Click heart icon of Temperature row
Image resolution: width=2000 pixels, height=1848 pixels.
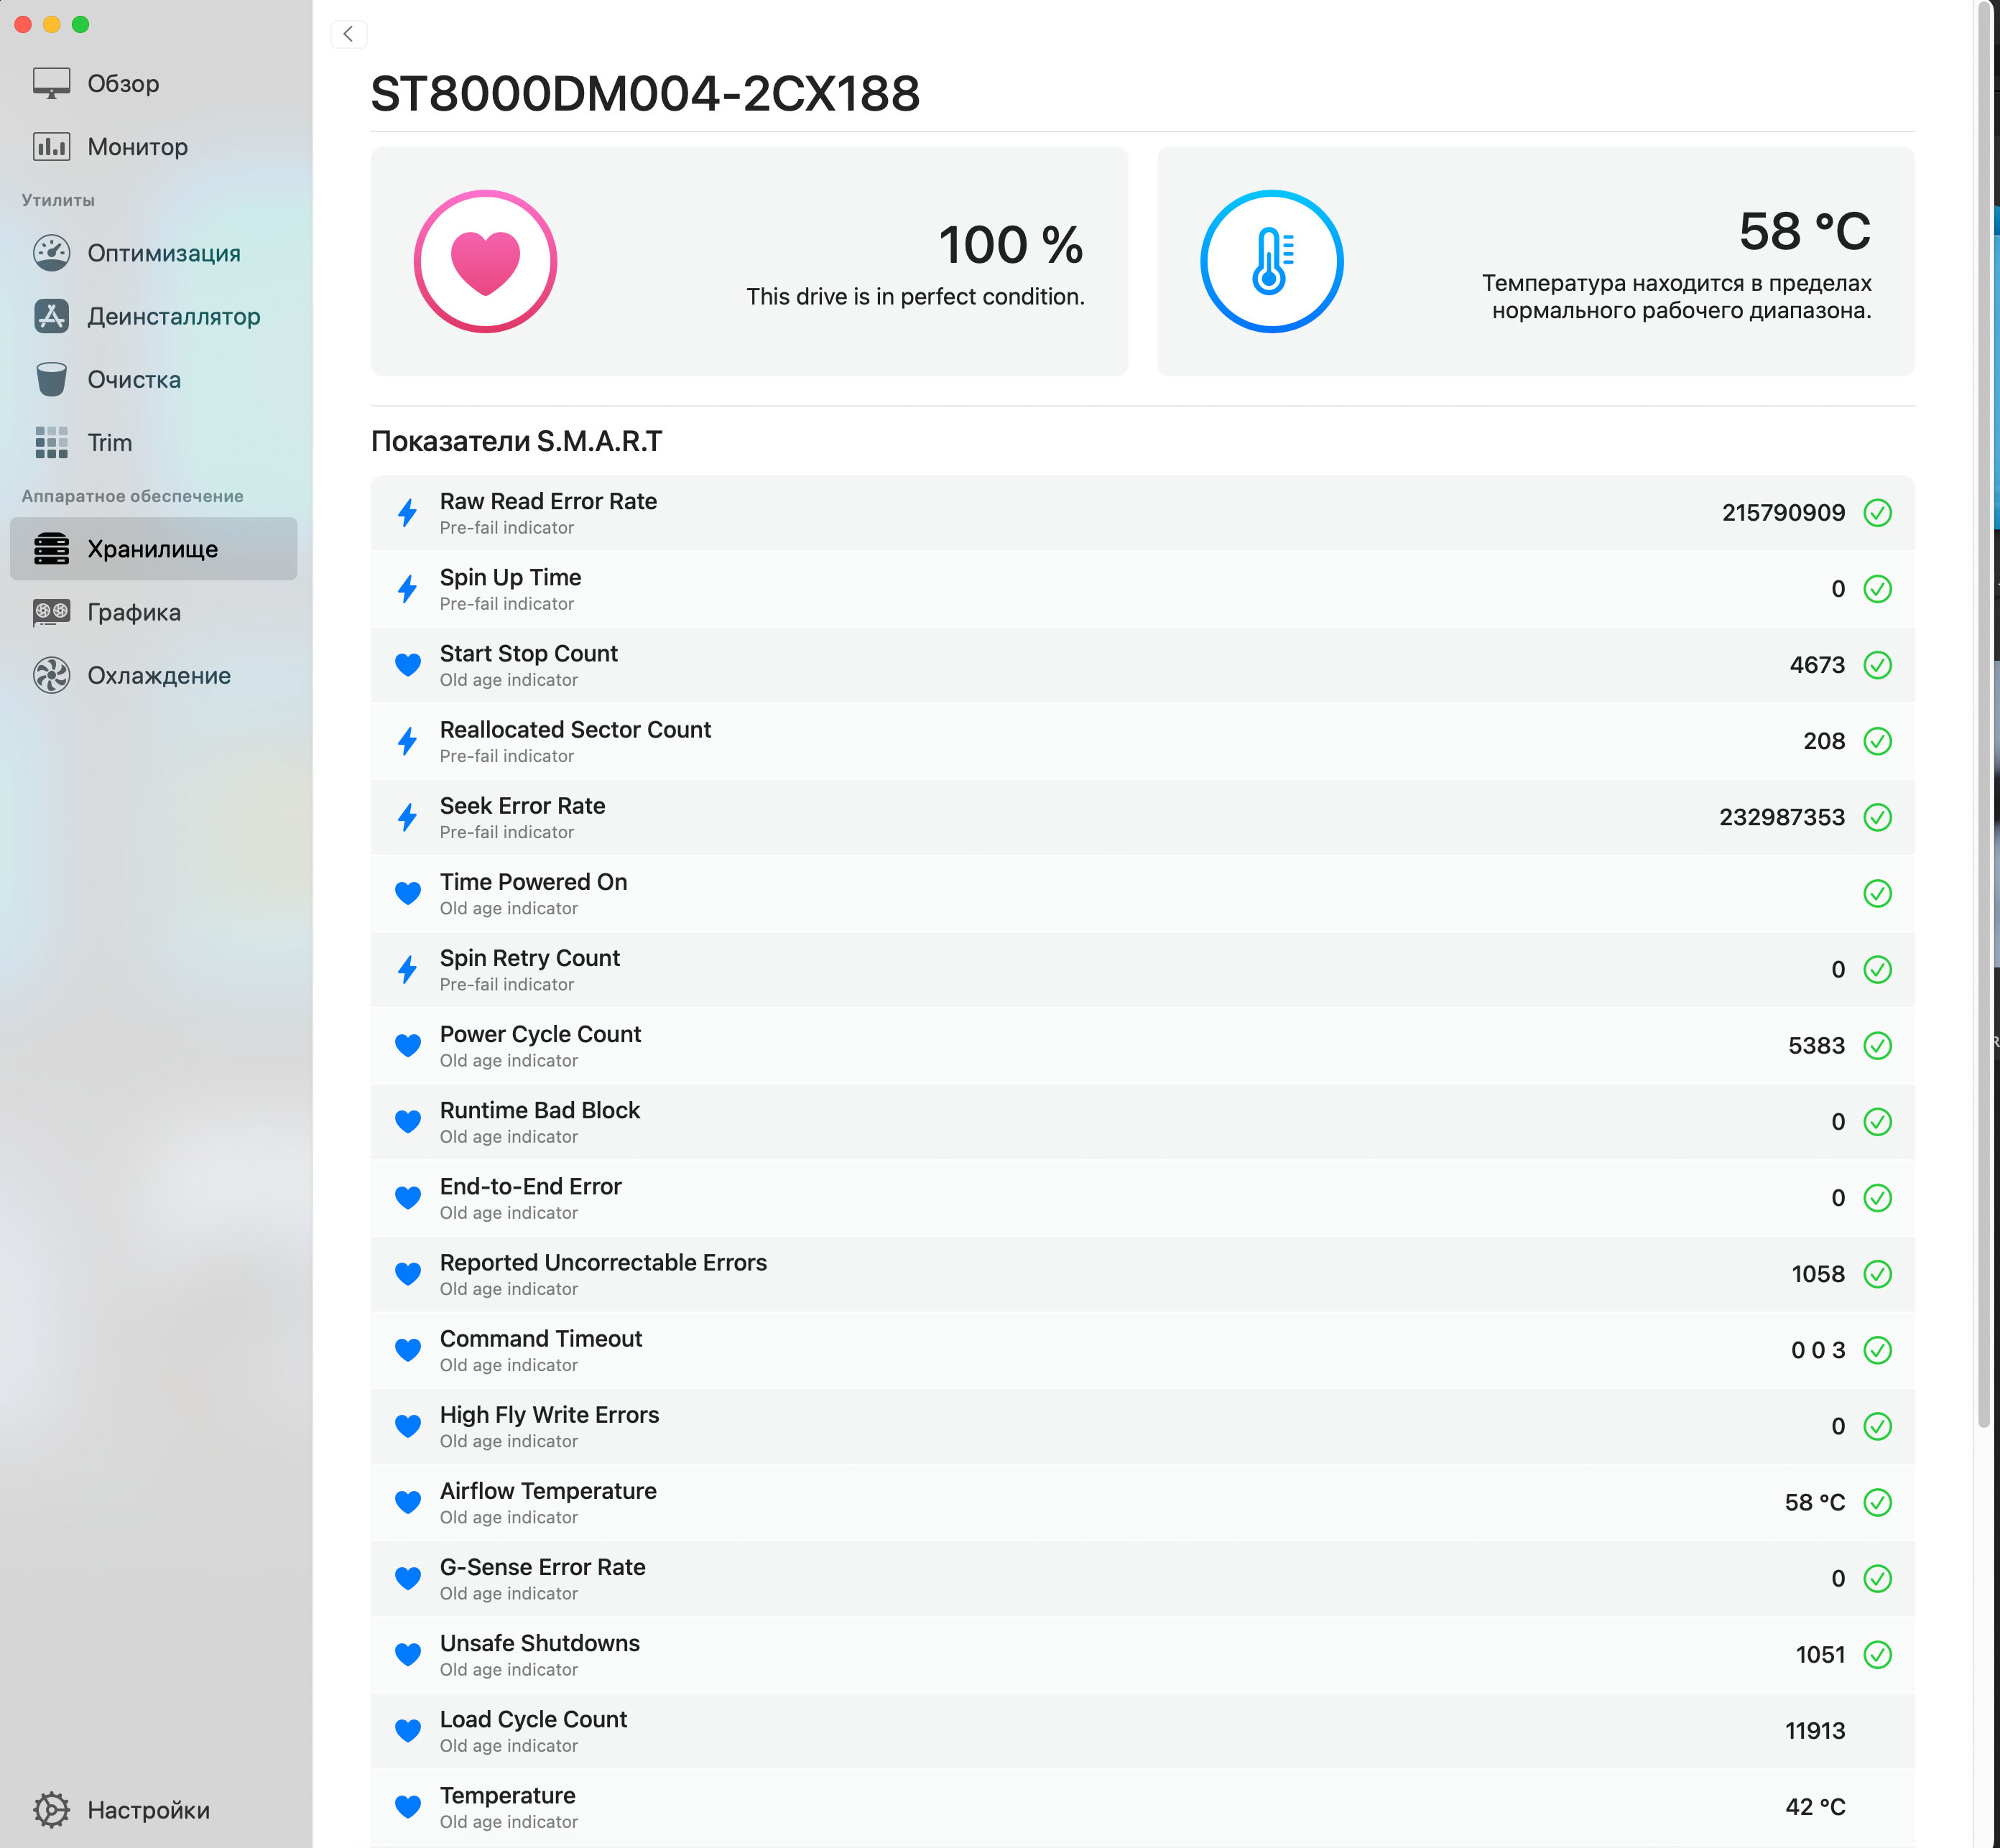click(x=407, y=1806)
